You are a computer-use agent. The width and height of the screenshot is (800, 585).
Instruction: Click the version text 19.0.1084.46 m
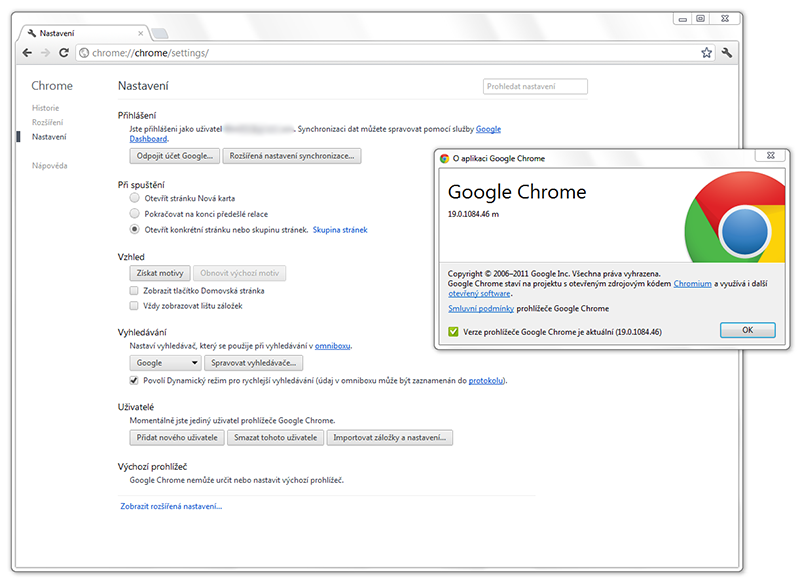coord(473,214)
